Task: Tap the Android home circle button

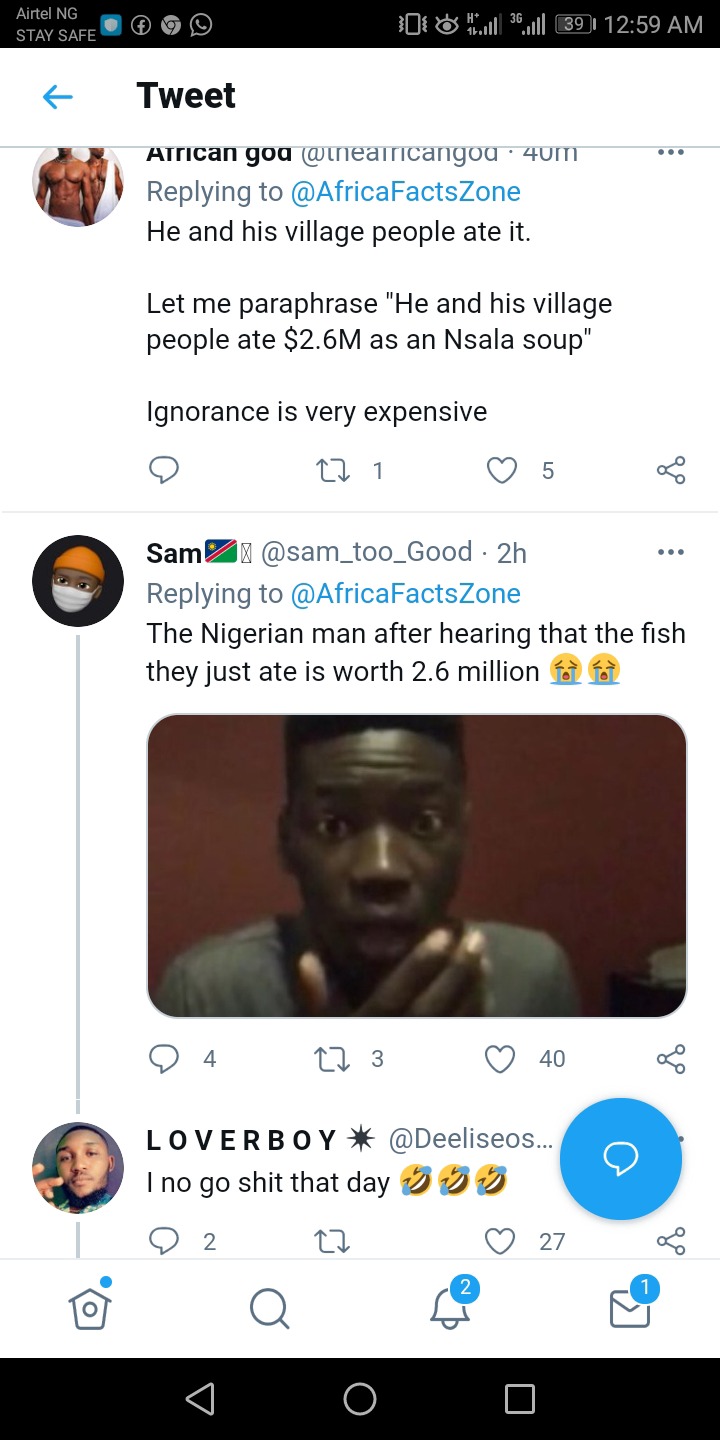Action: (360, 1398)
